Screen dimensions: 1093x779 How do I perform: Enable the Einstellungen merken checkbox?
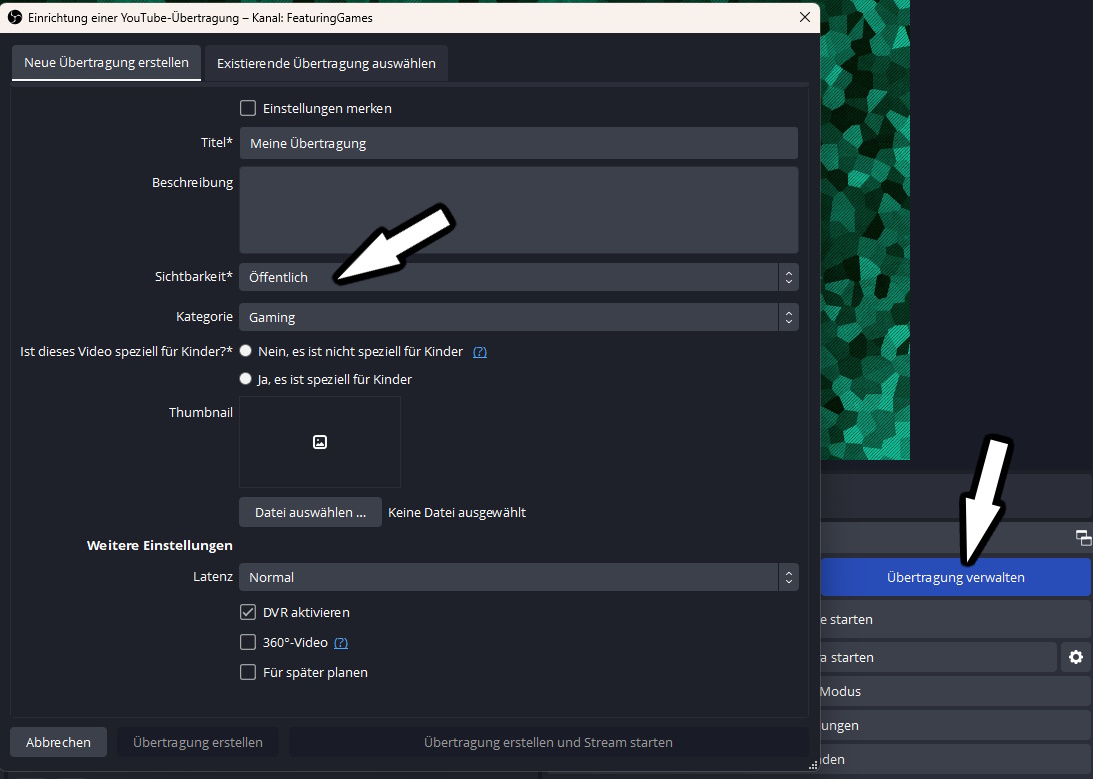point(248,108)
